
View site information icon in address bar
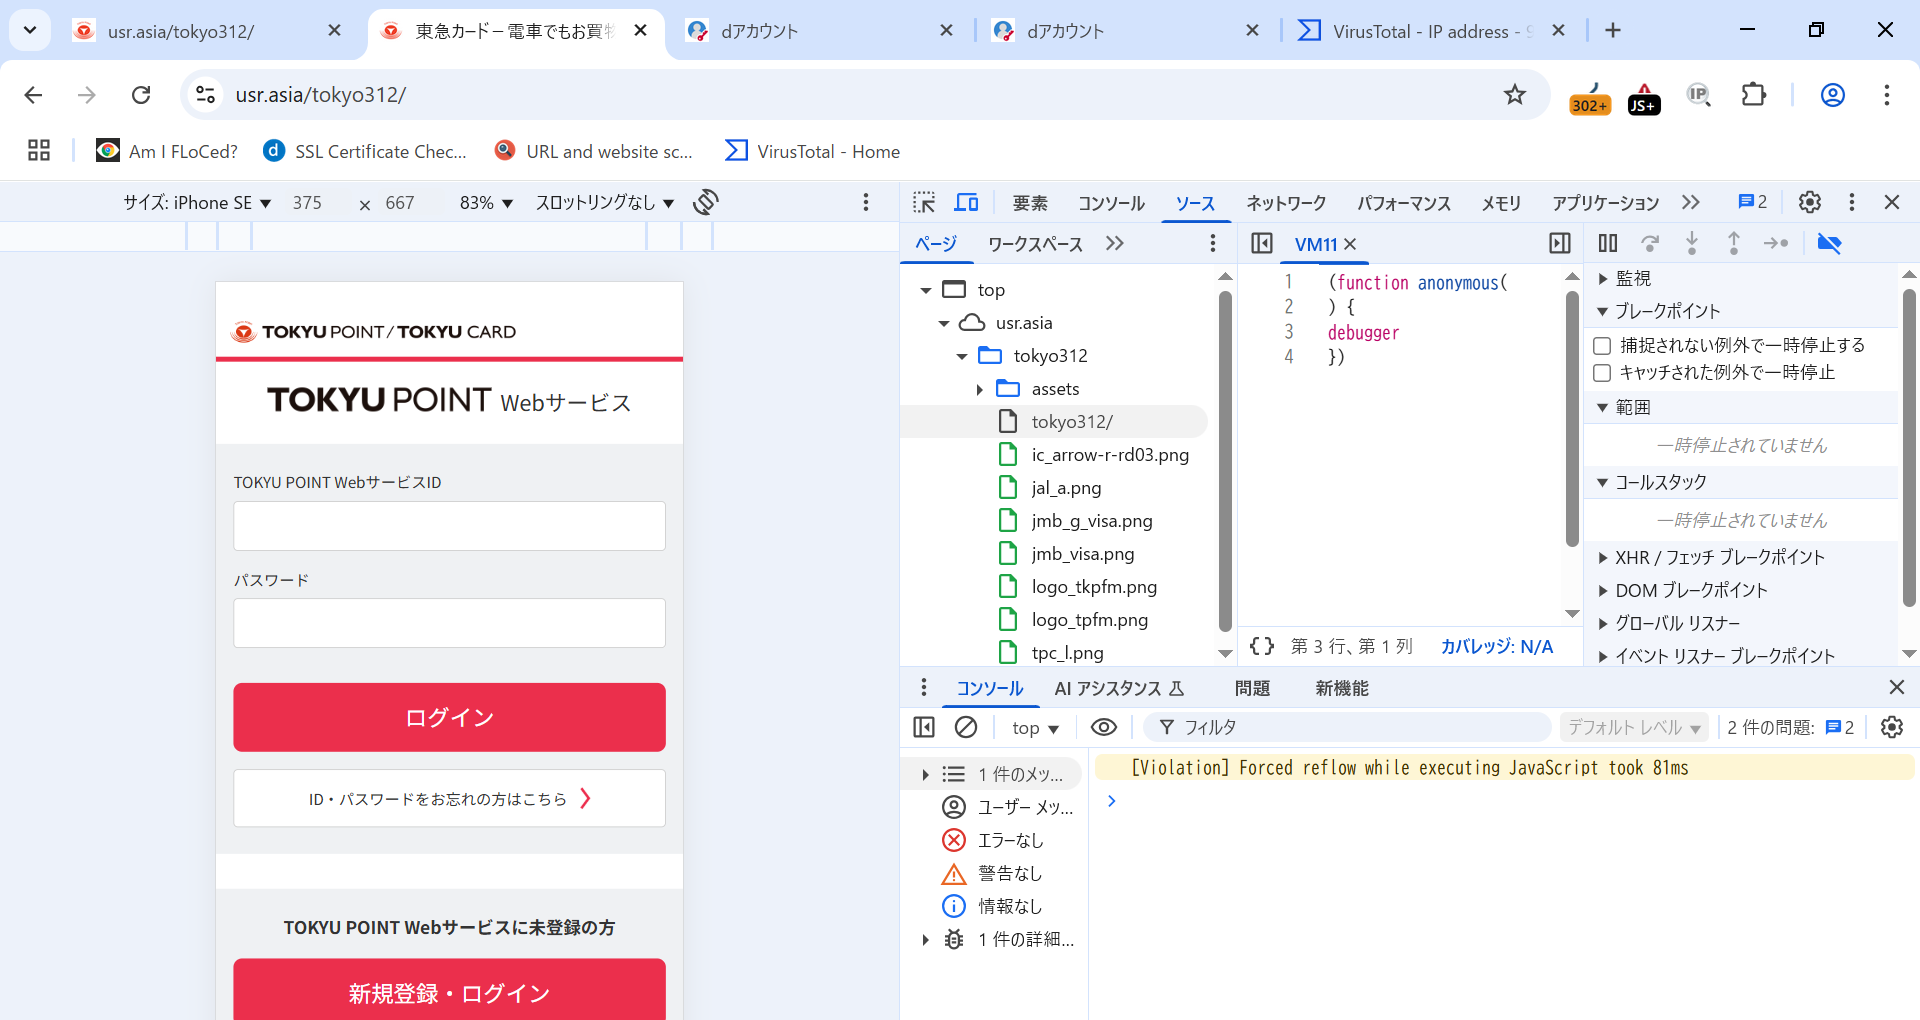tap(206, 95)
